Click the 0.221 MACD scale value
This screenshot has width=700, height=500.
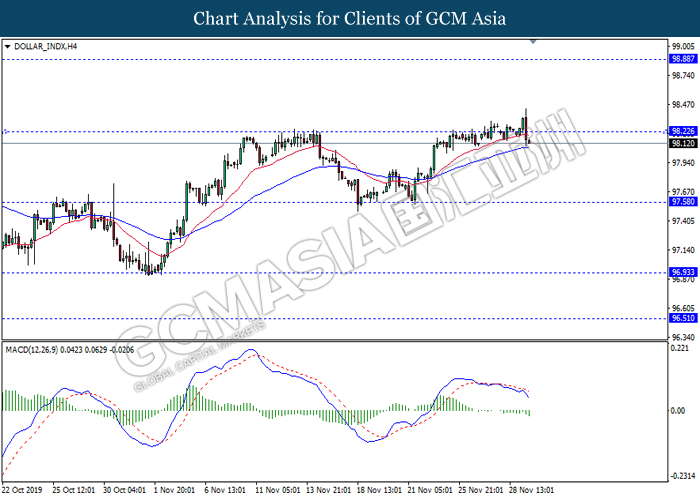click(680, 348)
